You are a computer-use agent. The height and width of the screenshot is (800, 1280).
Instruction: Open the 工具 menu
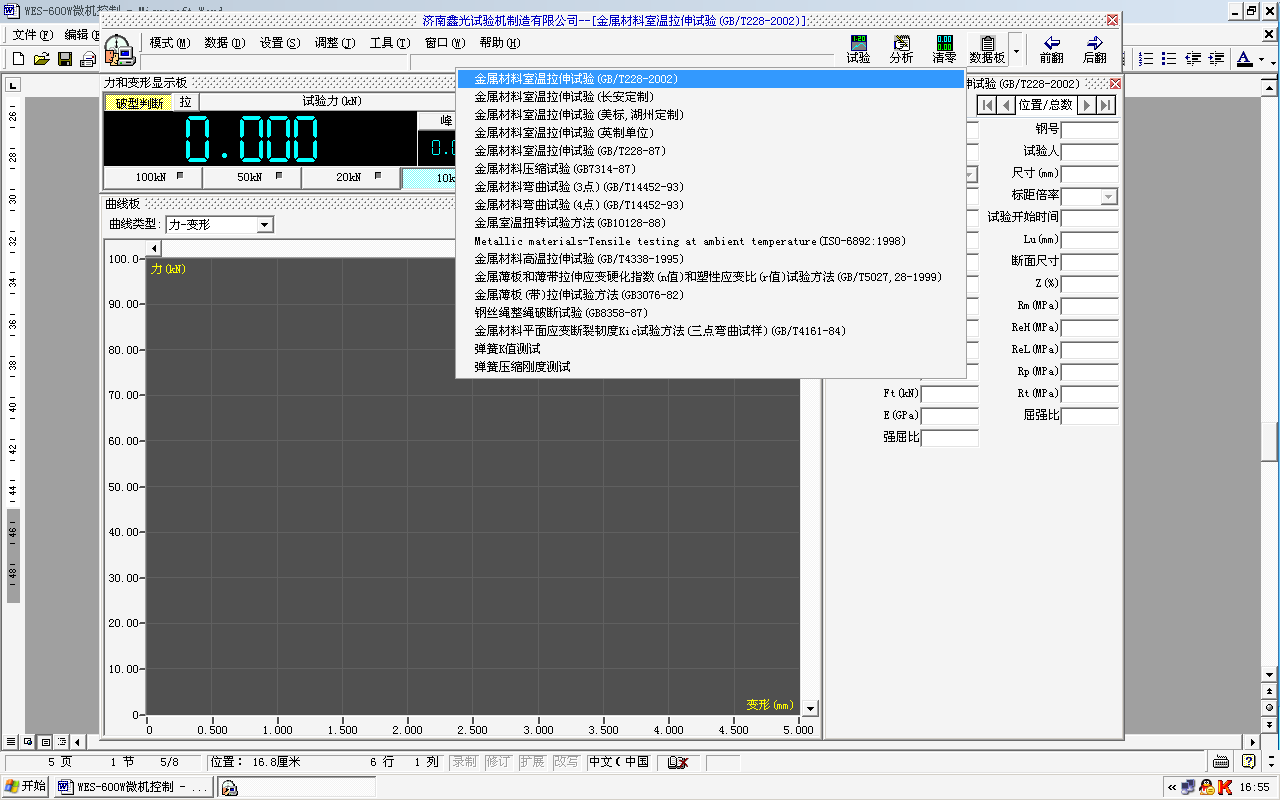[389, 43]
